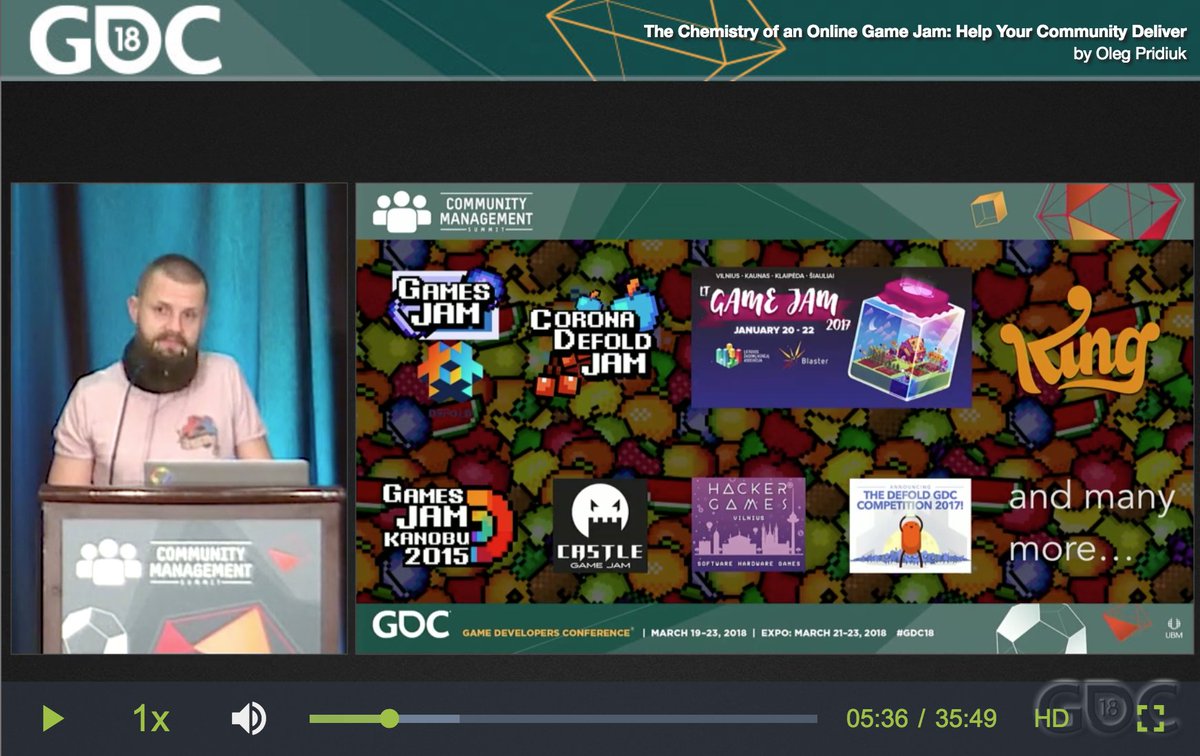
Task: Click the play button
Action: pos(53,718)
